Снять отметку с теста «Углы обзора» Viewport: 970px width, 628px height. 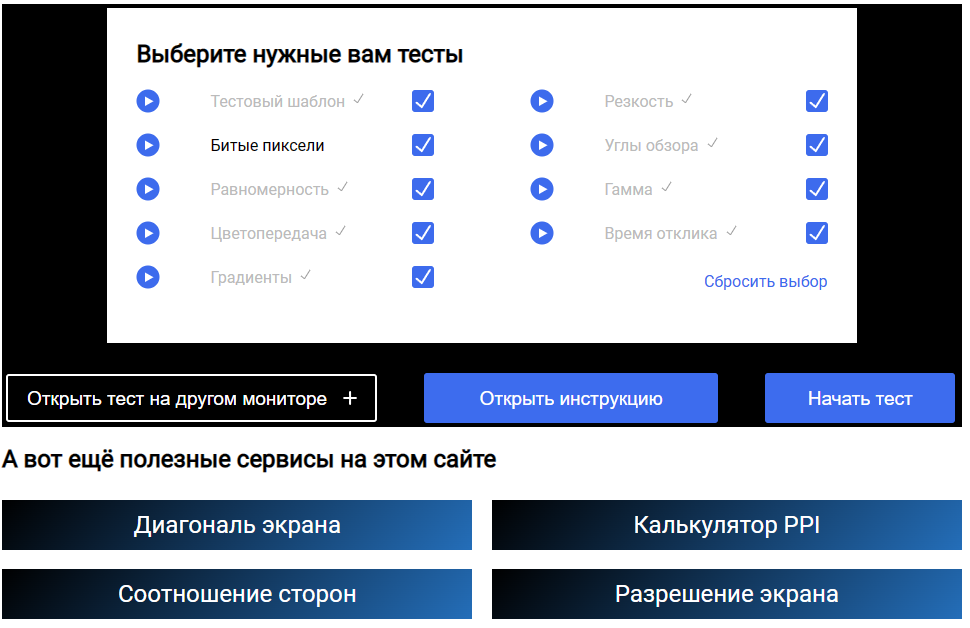(x=816, y=145)
